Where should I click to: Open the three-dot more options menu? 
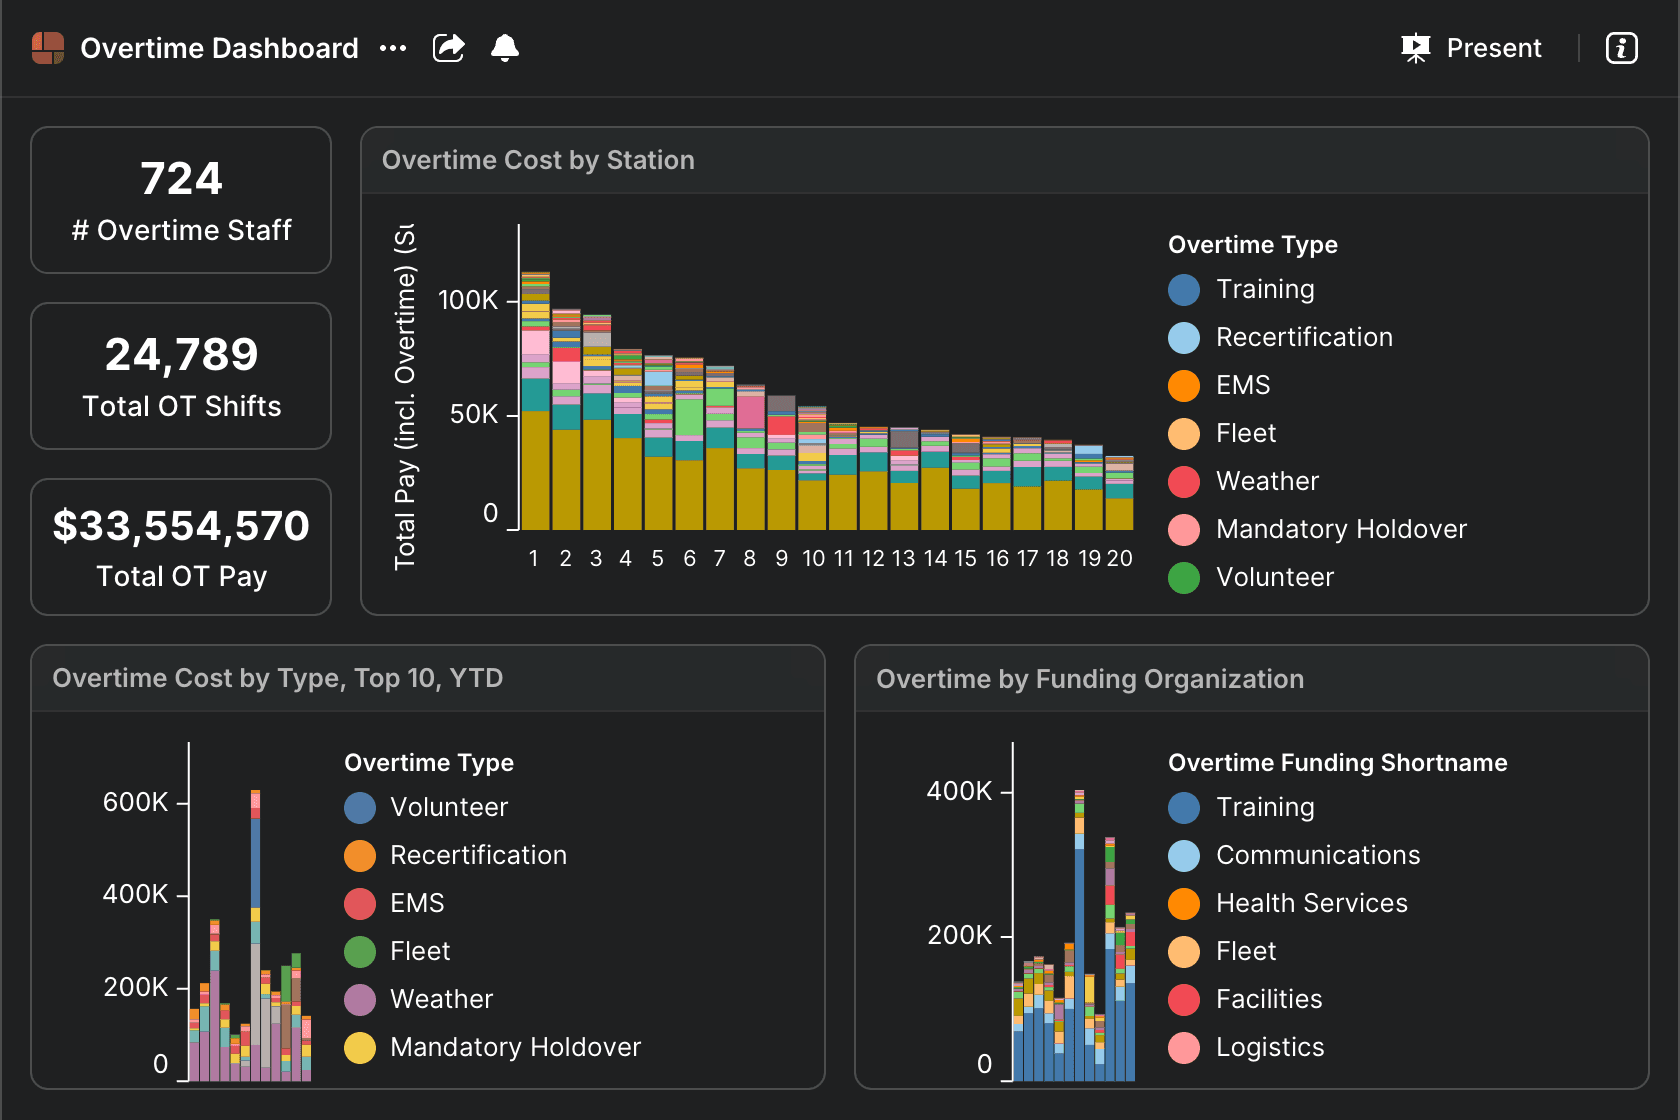(x=393, y=48)
